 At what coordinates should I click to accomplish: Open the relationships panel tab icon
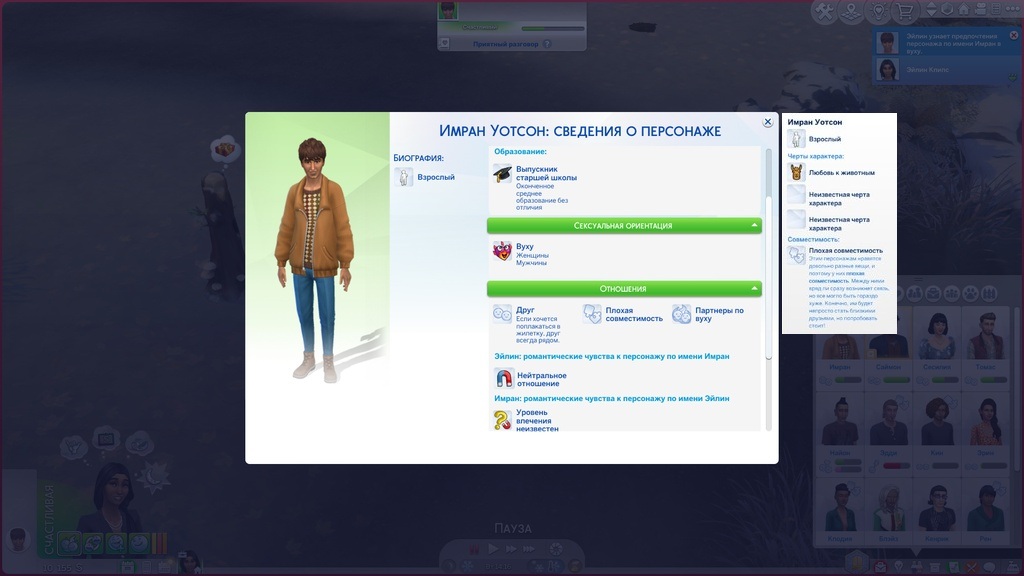[x=917, y=566]
